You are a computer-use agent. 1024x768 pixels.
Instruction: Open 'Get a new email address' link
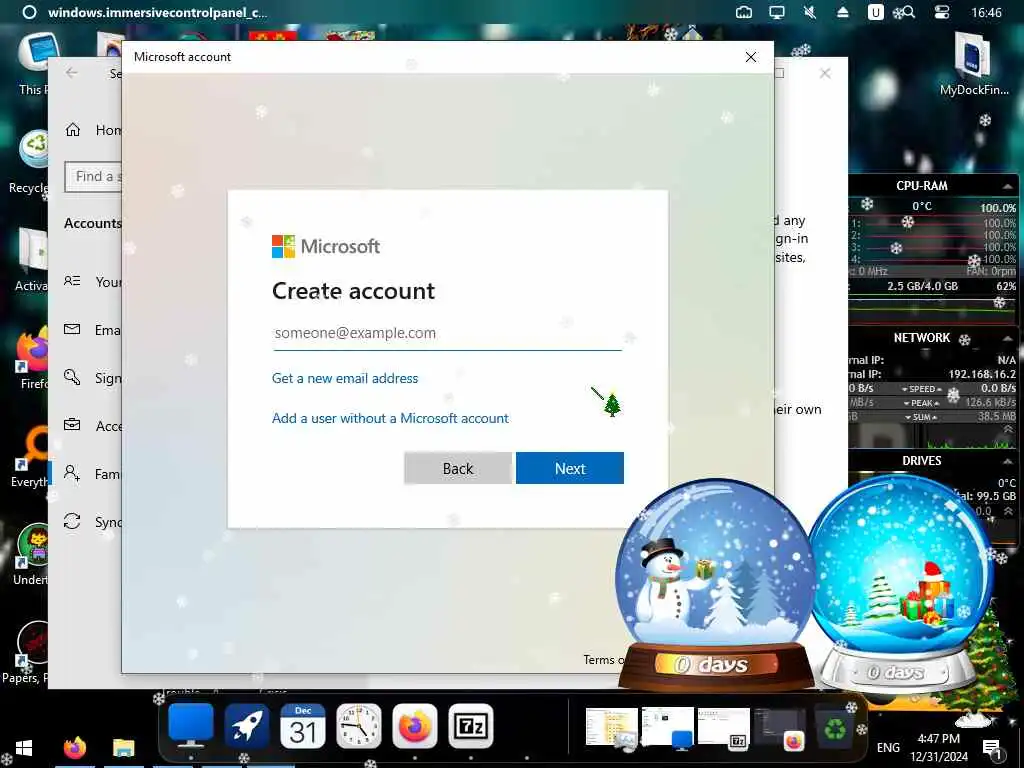[x=345, y=378]
